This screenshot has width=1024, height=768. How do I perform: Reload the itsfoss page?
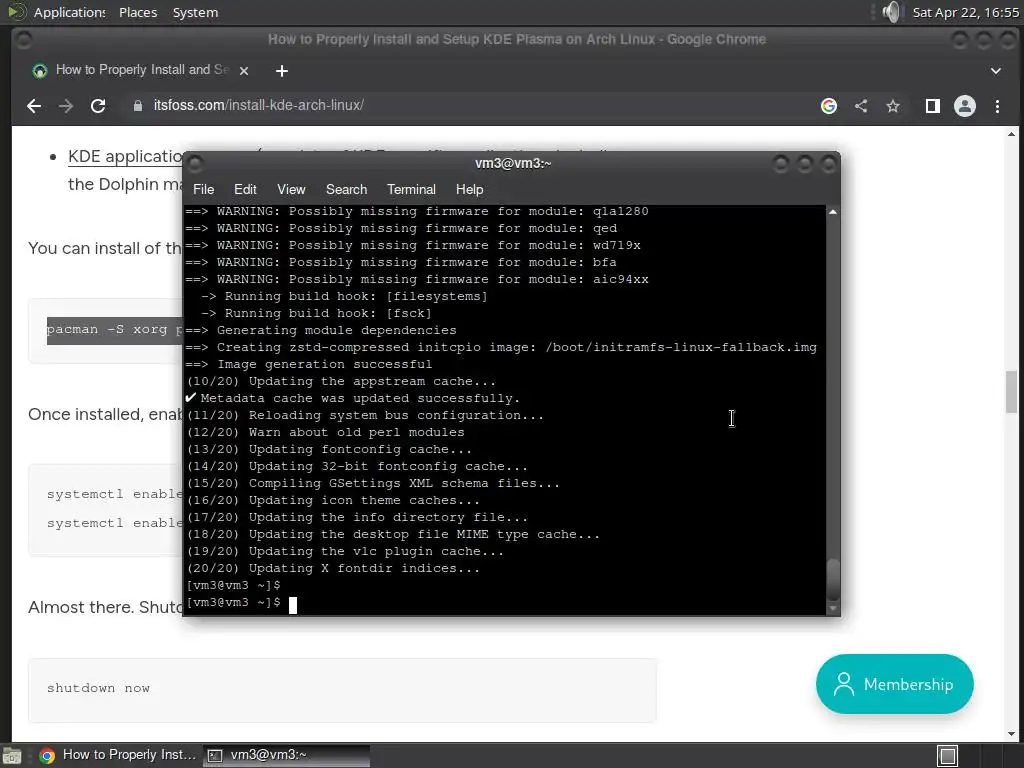98,106
